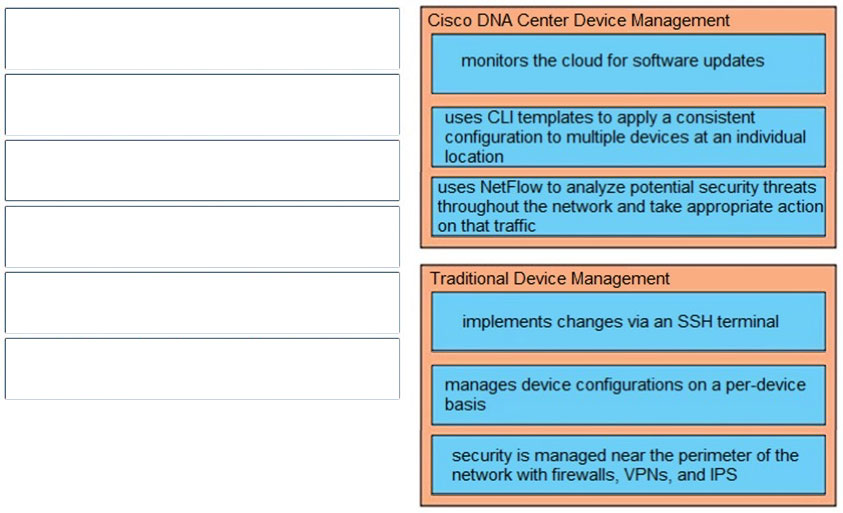Click the word 'basis' in per-device tile
843x513 pixels.
point(465,404)
